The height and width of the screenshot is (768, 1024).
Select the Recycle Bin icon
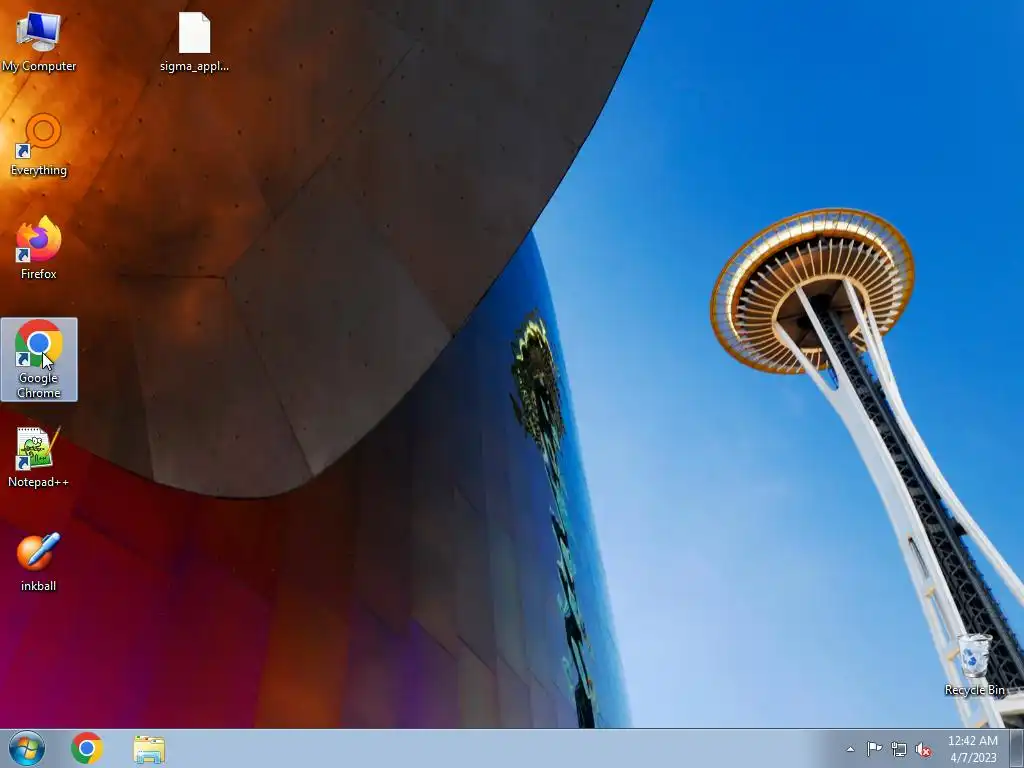[x=974, y=664]
